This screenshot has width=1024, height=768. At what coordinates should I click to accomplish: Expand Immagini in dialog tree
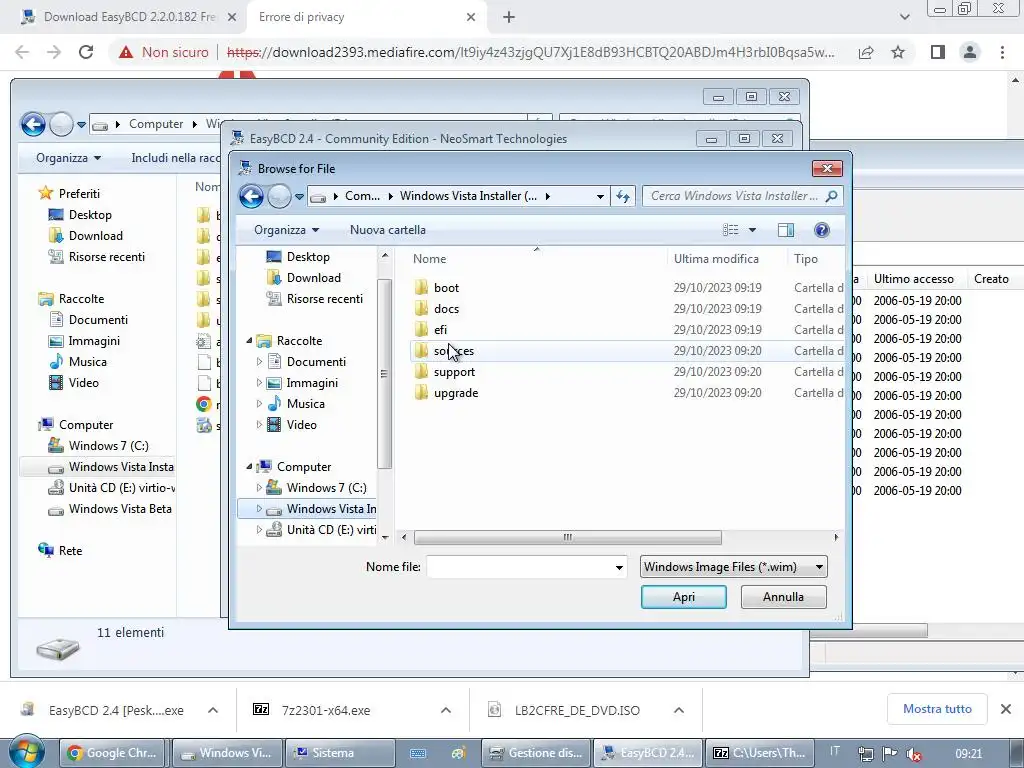tap(259, 383)
